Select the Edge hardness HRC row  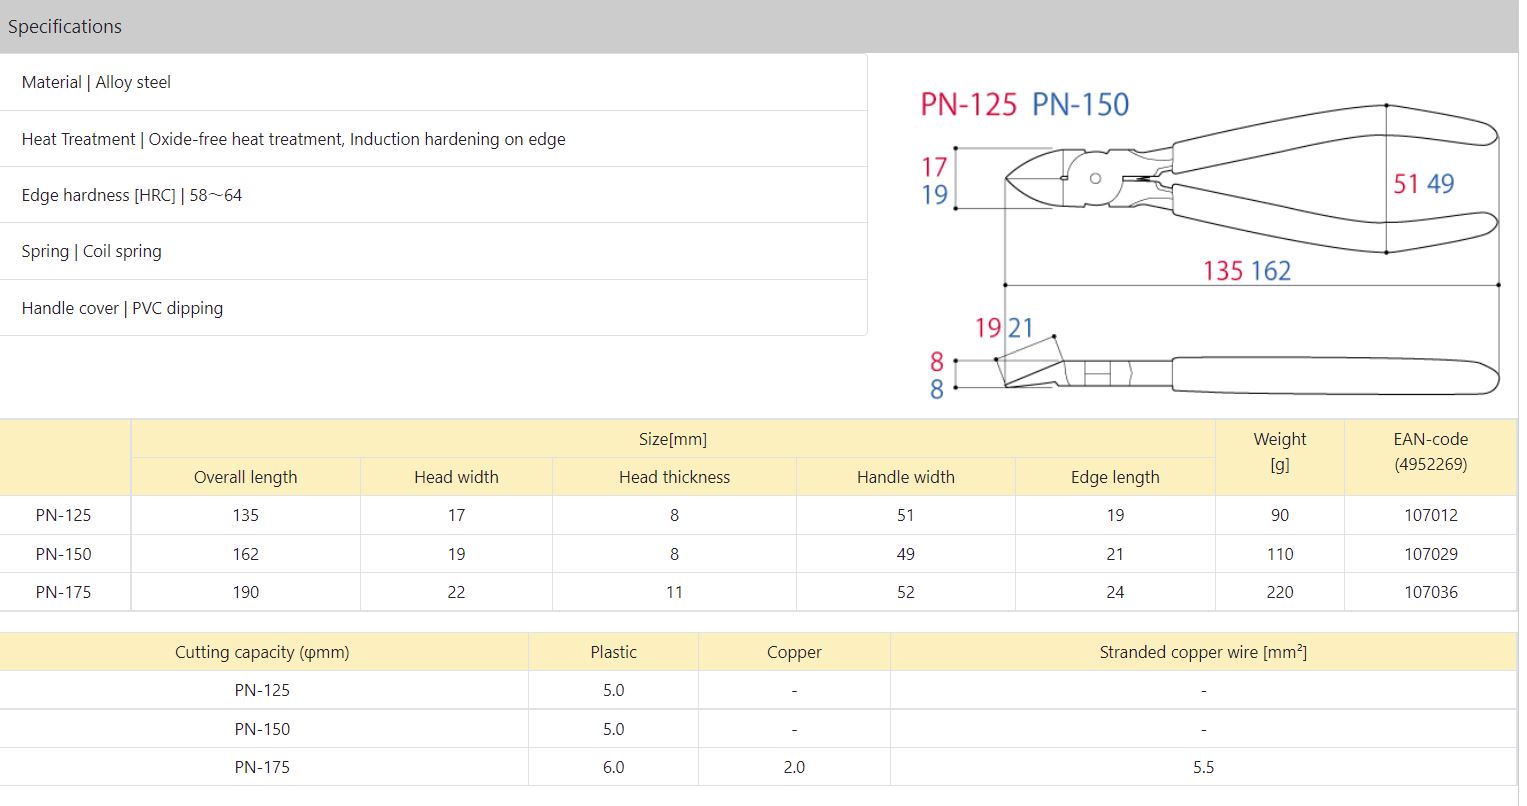[433, 195]
